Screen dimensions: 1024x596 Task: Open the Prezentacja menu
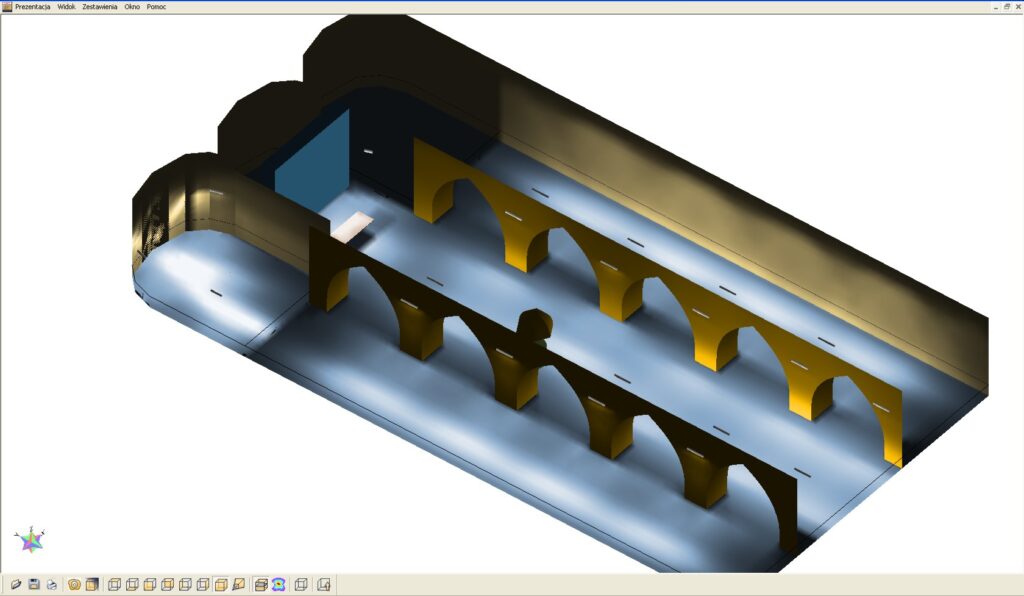pos(33,7)
